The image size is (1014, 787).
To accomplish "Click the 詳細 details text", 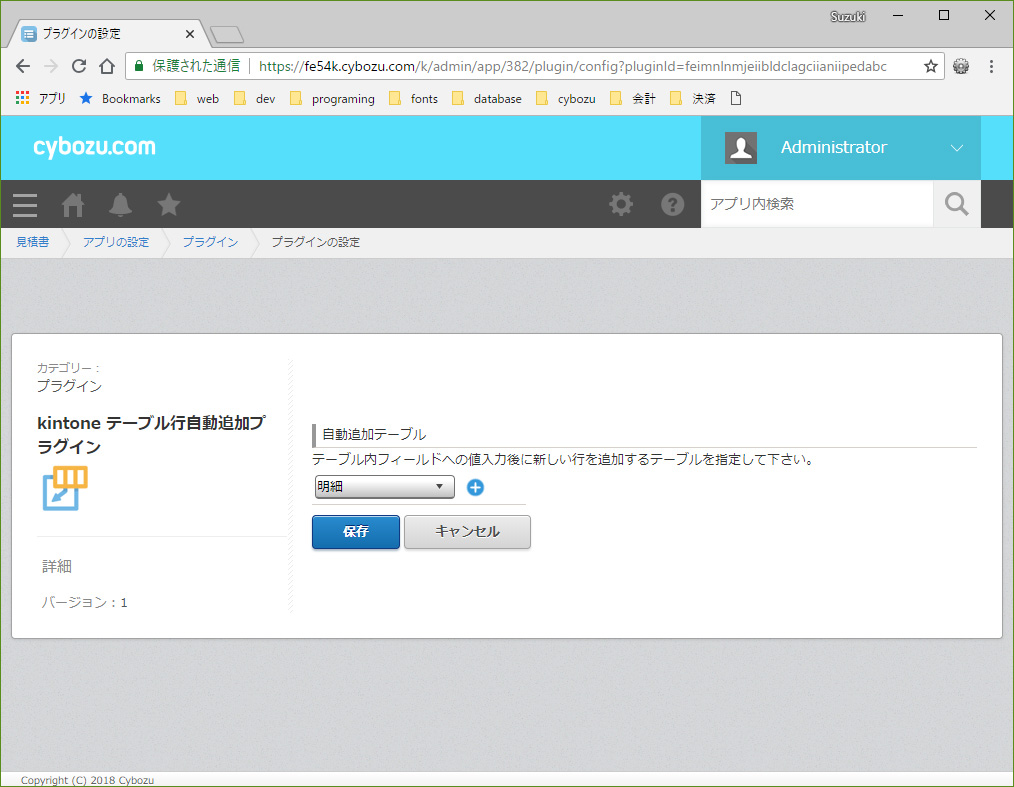I will 57,566.
